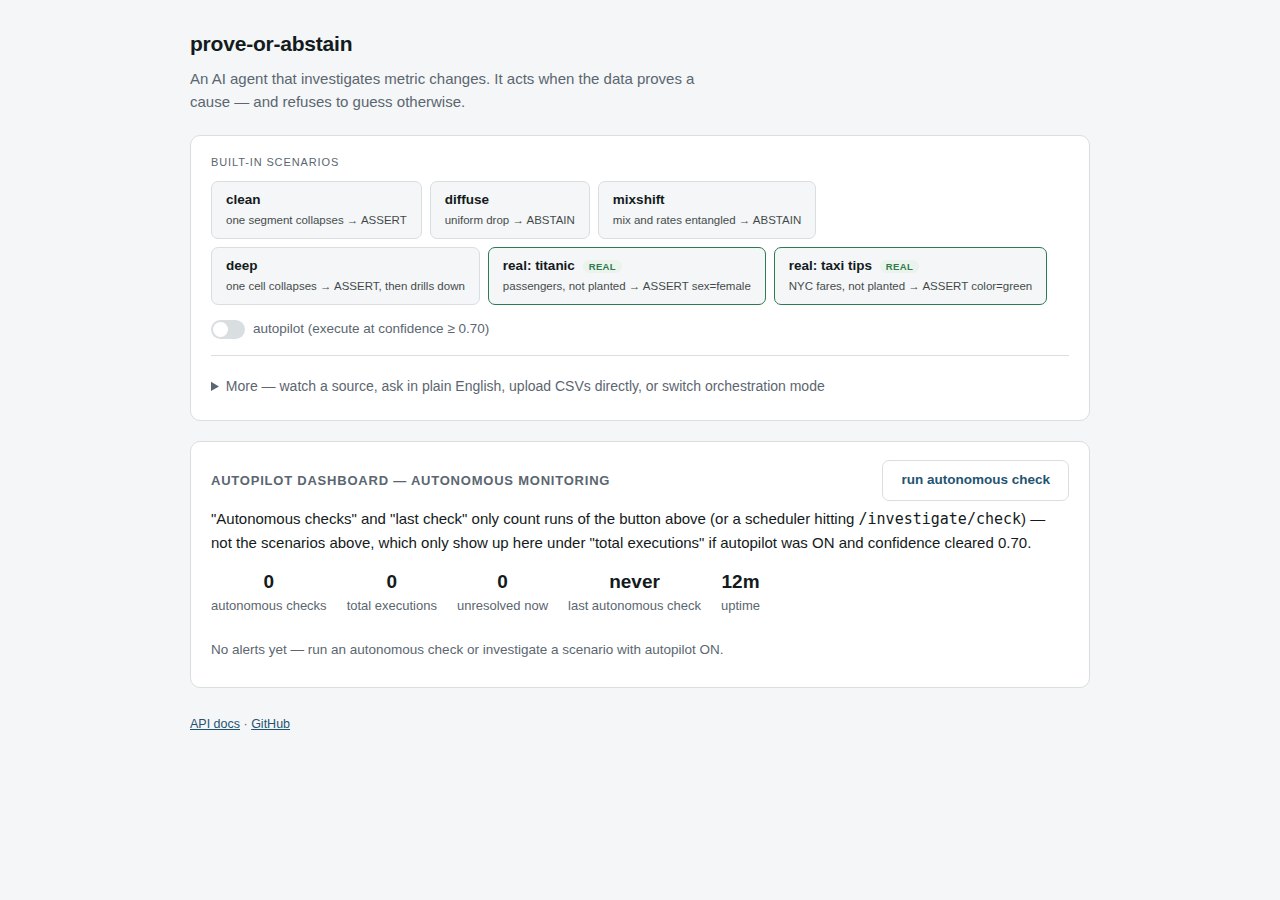The width and height of the screenshot is (1280, 900).
Task: Click the More section summary text
Action: tap(525, 386)
